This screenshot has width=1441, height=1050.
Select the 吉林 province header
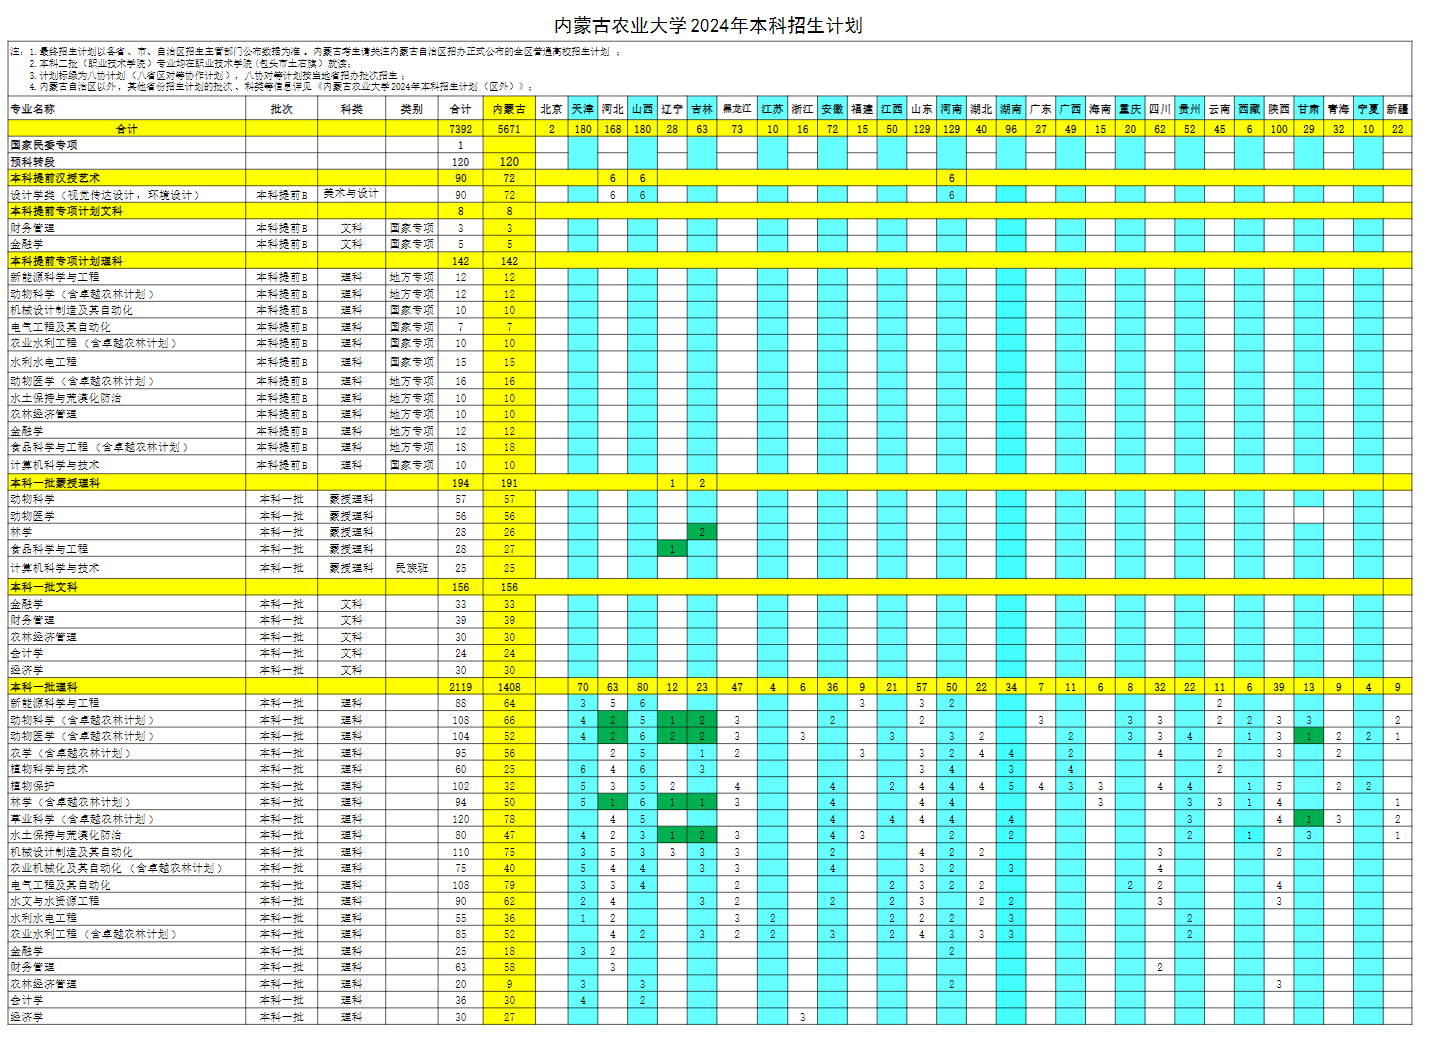pos(702,109)
